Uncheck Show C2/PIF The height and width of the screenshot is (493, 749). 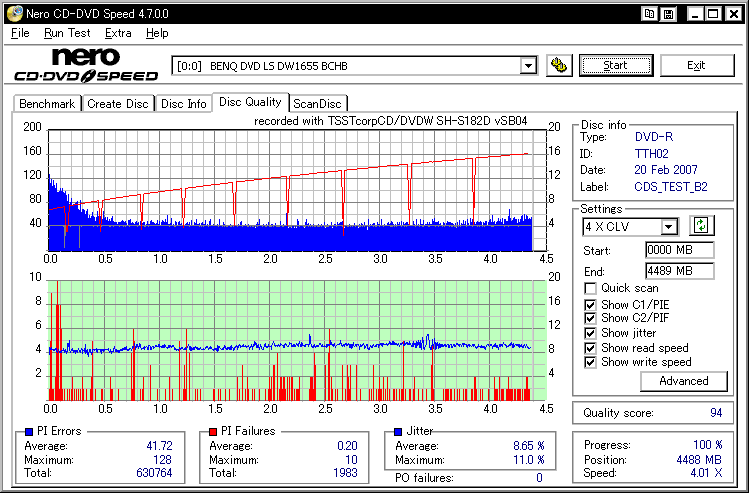590,318
